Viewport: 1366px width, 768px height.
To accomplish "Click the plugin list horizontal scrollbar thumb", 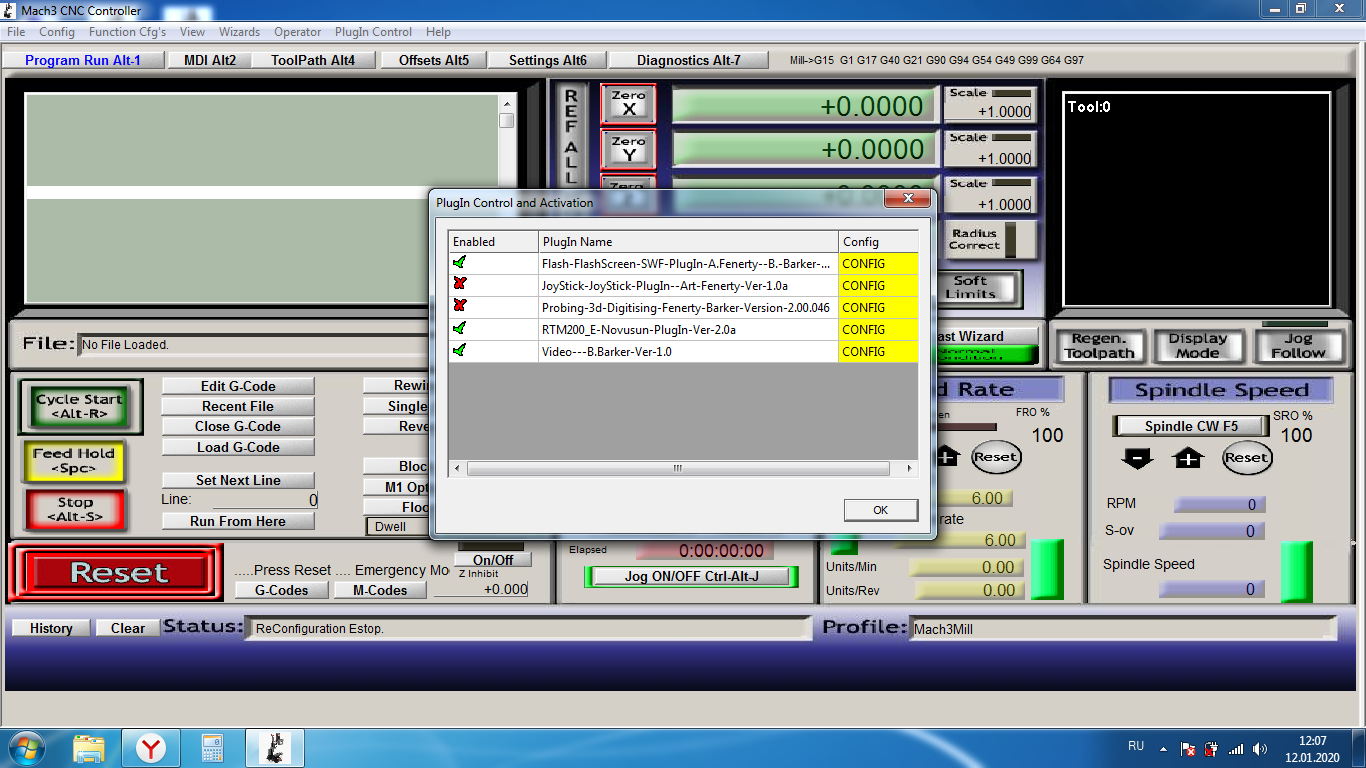I will click(678, 468).
